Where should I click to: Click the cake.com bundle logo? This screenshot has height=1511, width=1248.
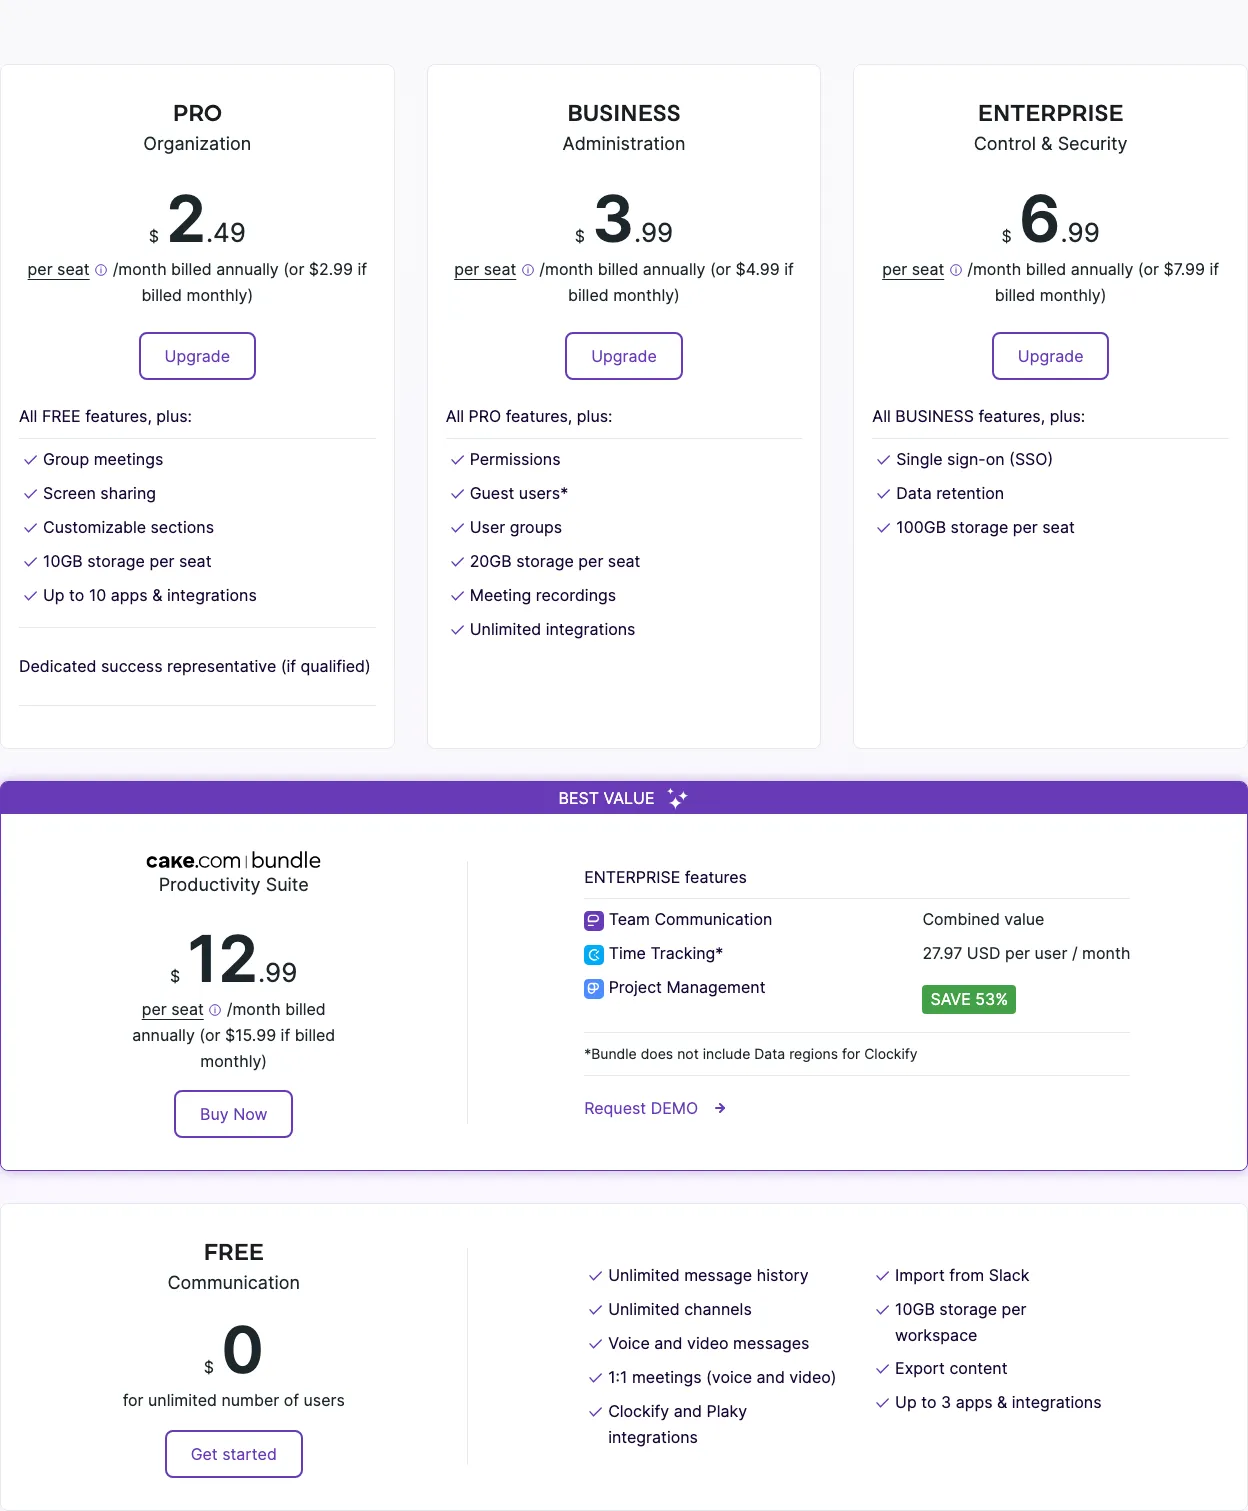click(233, 860)
